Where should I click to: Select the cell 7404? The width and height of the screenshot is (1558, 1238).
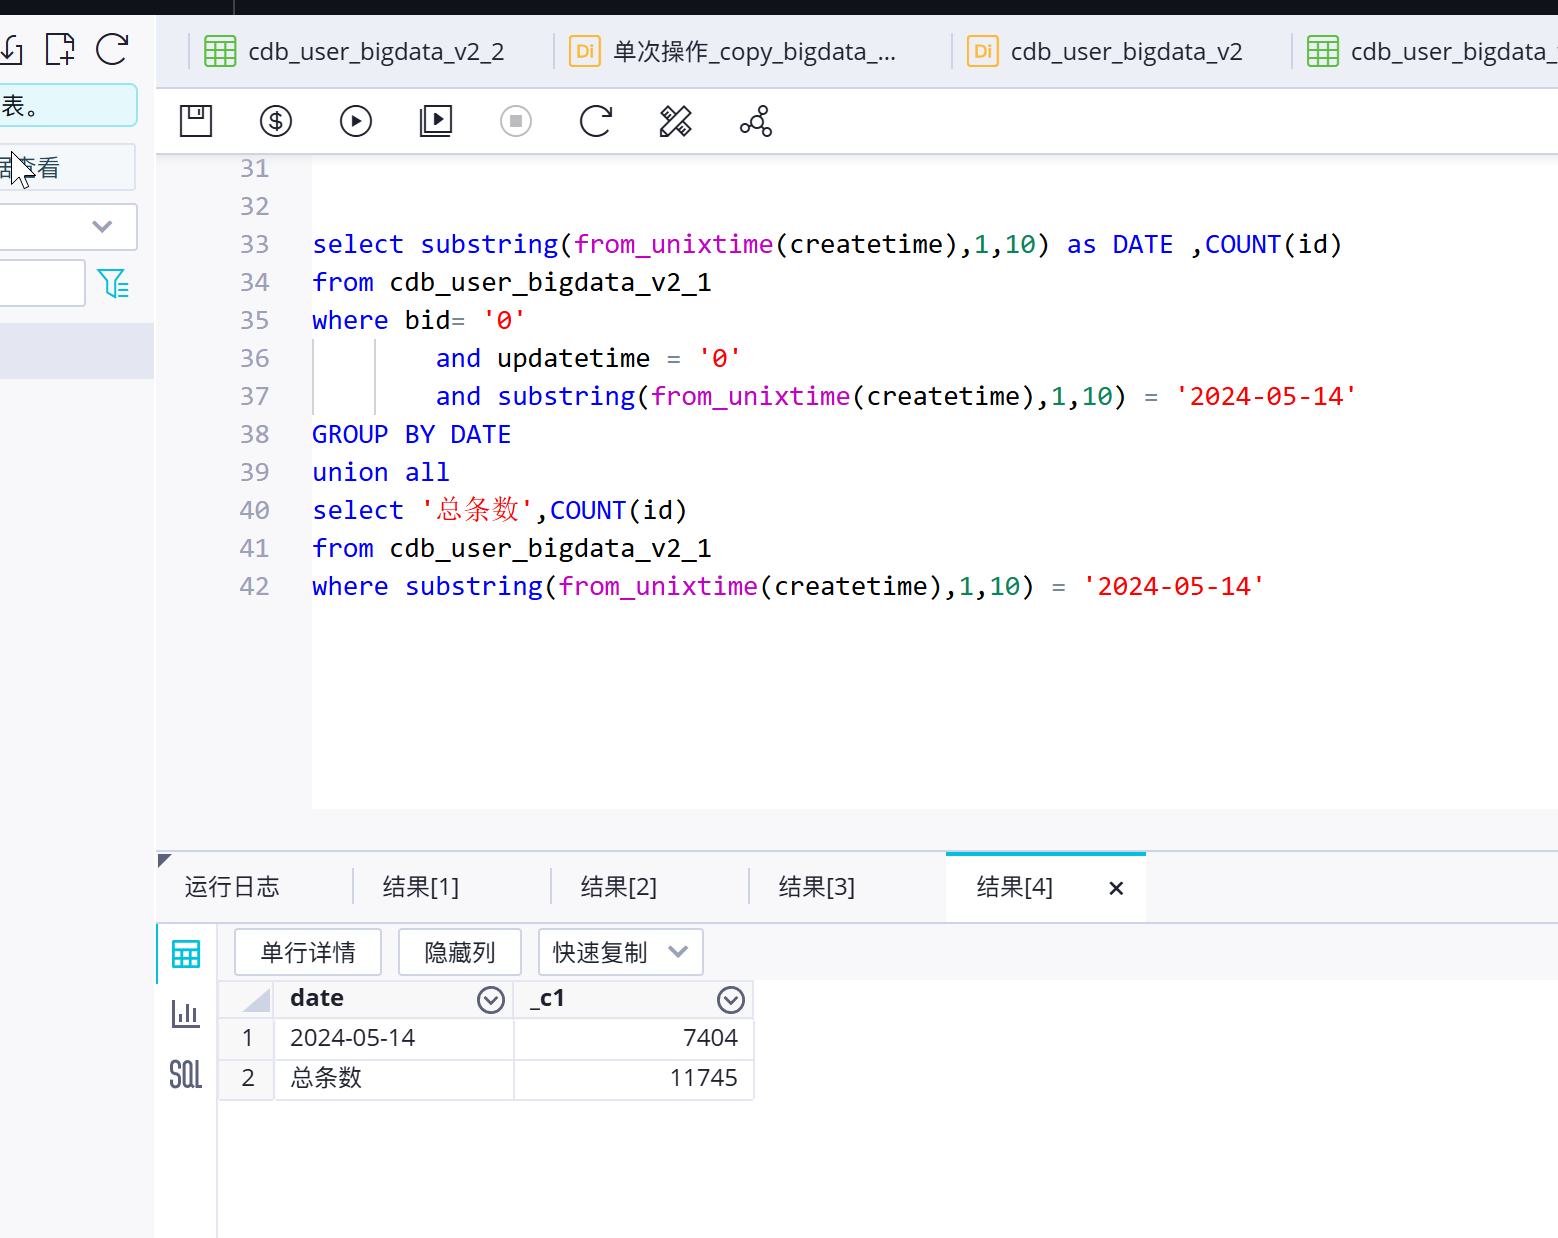coord(634,1038)
